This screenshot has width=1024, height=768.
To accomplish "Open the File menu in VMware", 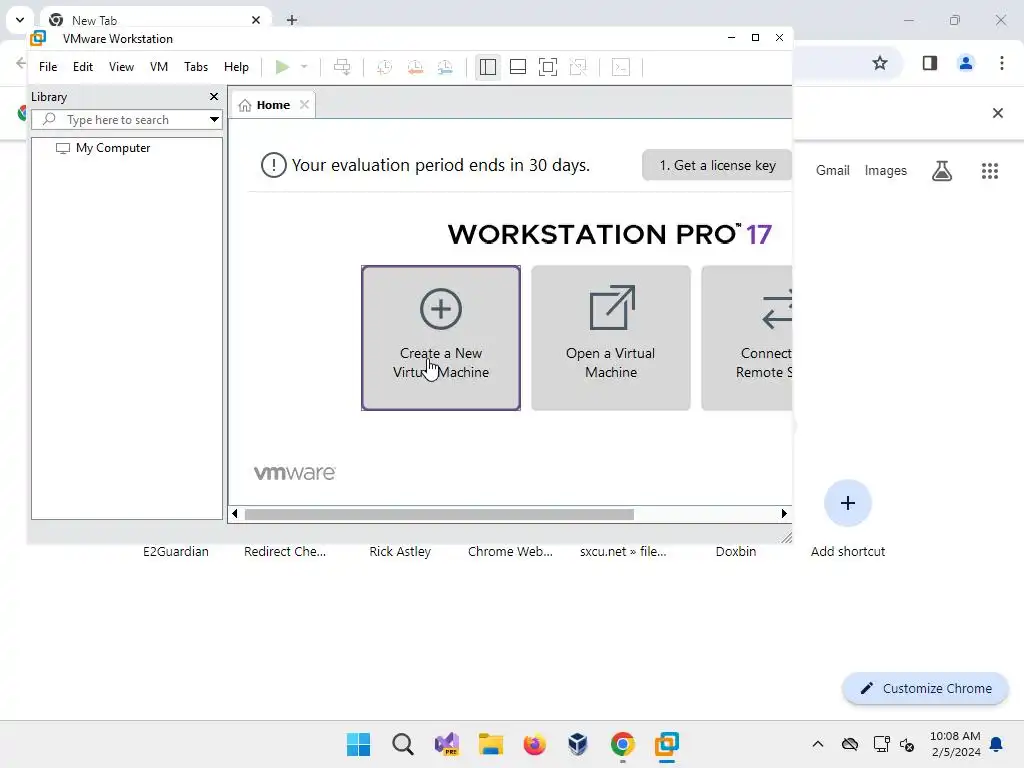I will coord(48,67).
